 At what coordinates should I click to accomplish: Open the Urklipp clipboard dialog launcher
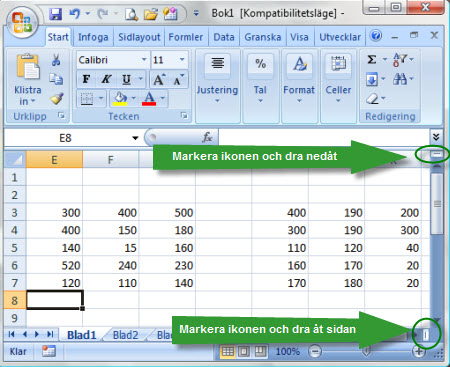pos(61,115)
